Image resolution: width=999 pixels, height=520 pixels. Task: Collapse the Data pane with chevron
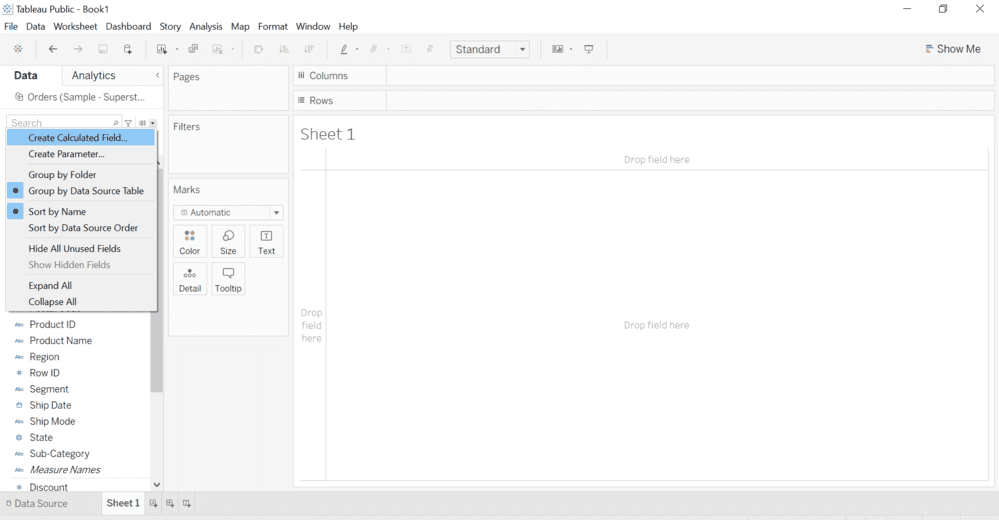pos(157,75)
